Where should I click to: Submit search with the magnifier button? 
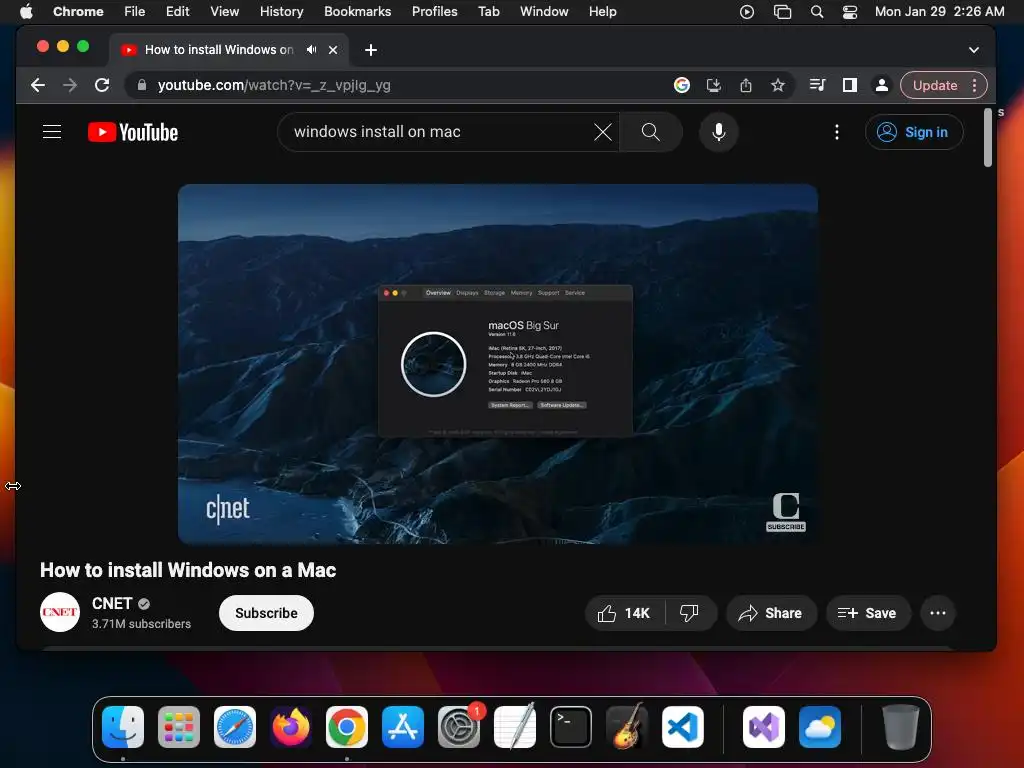pyautogui.click(x=650, y=132)
